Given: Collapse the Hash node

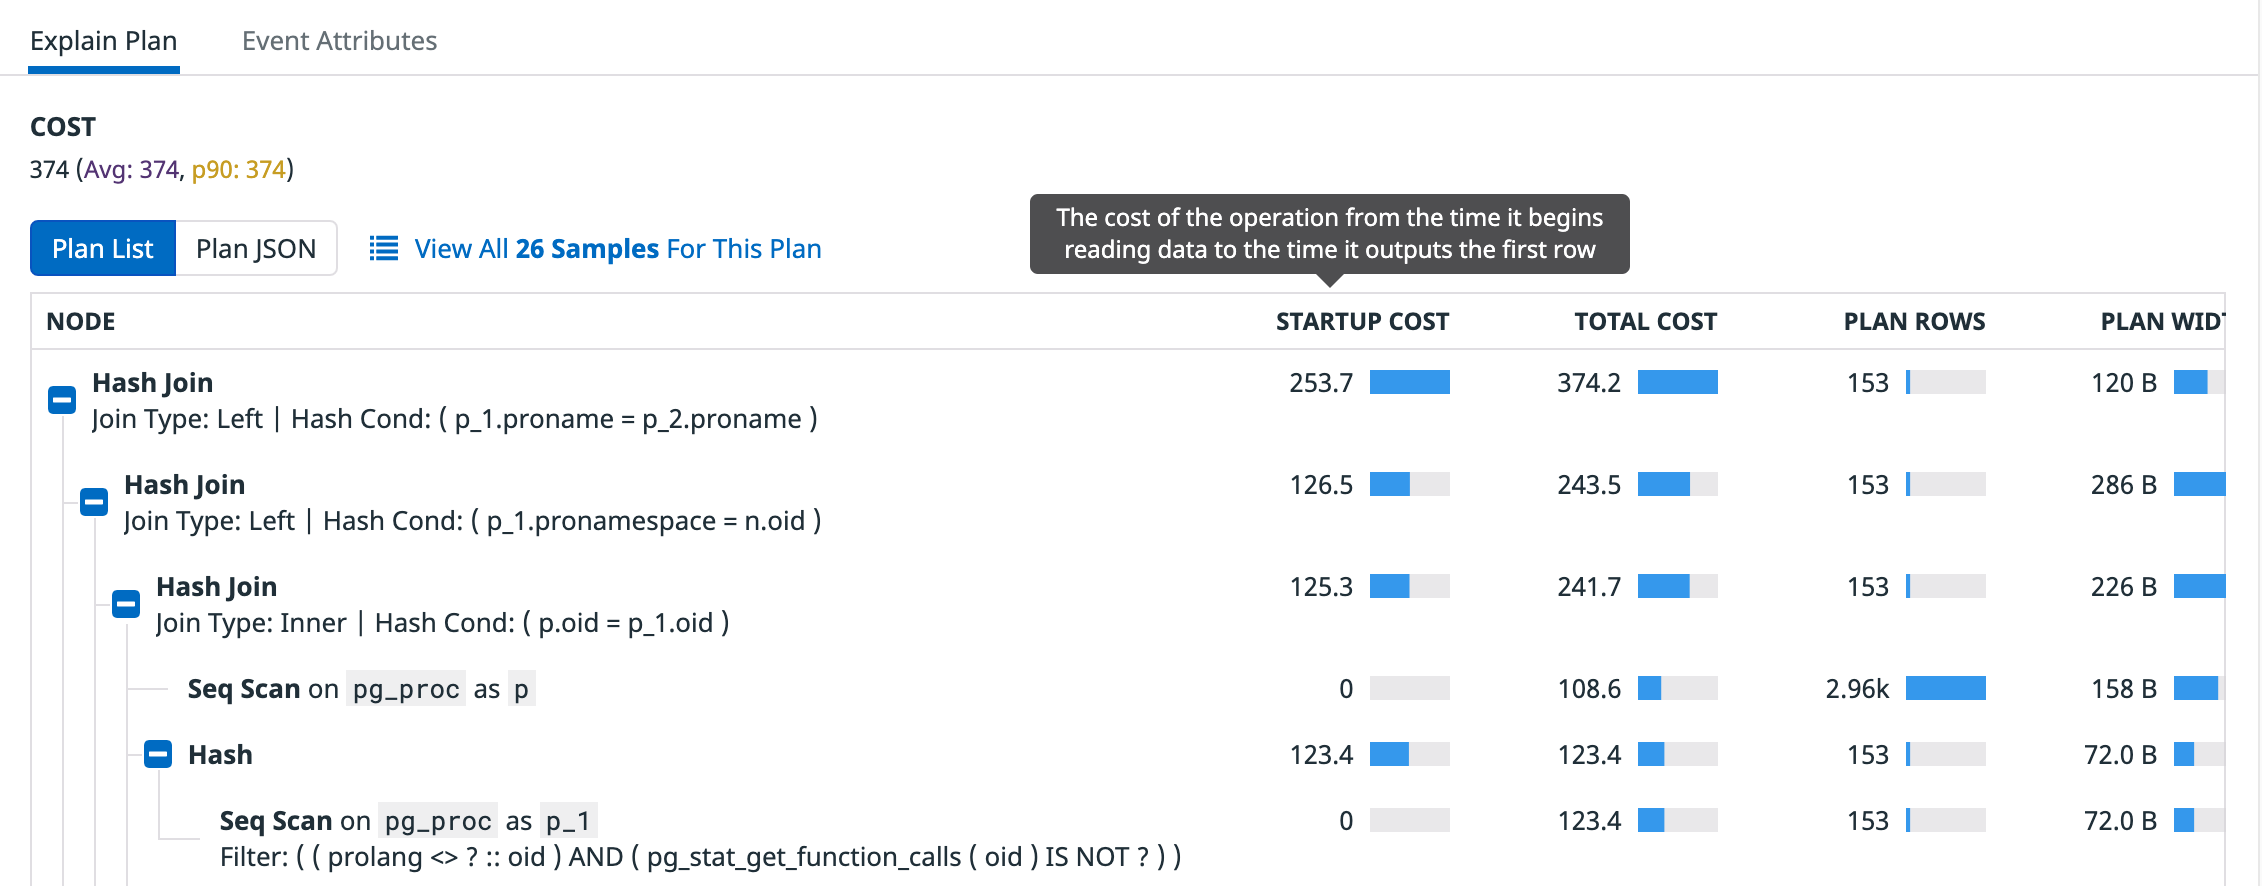Looking at the screenshot, I should coord(158,754).
